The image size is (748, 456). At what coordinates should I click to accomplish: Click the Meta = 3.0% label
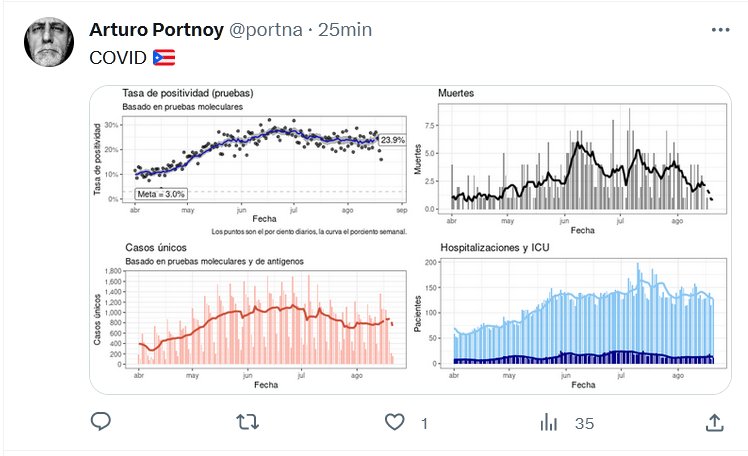[162, 193]
